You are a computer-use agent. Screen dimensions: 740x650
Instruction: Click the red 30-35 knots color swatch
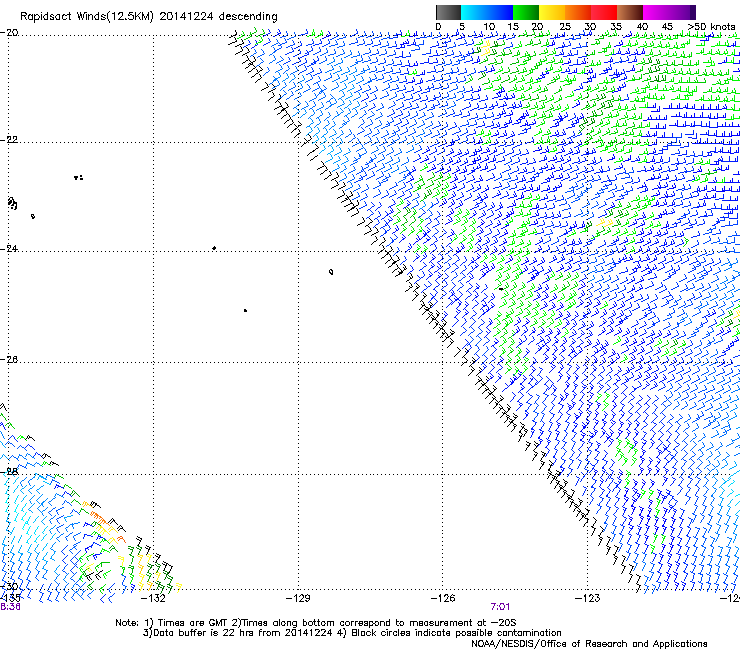point(604,12)
